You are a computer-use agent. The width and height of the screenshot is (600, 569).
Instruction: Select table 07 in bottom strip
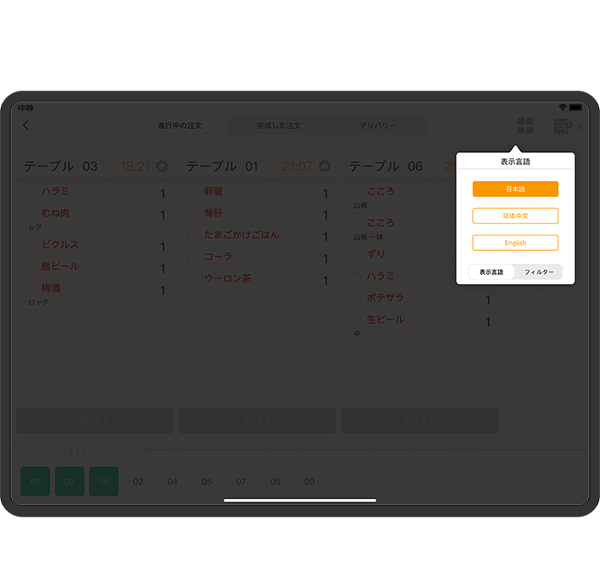[x=241, y=481]
